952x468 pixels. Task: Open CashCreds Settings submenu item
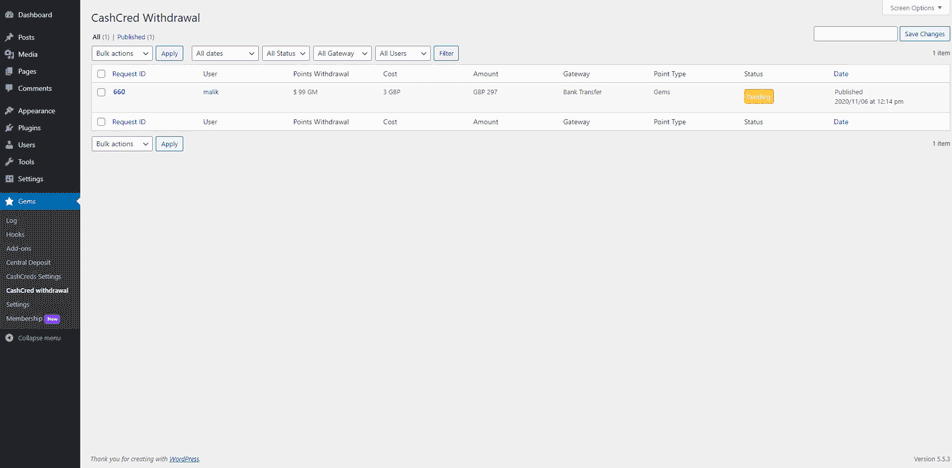pyautogui.click(x=33, y=276)
